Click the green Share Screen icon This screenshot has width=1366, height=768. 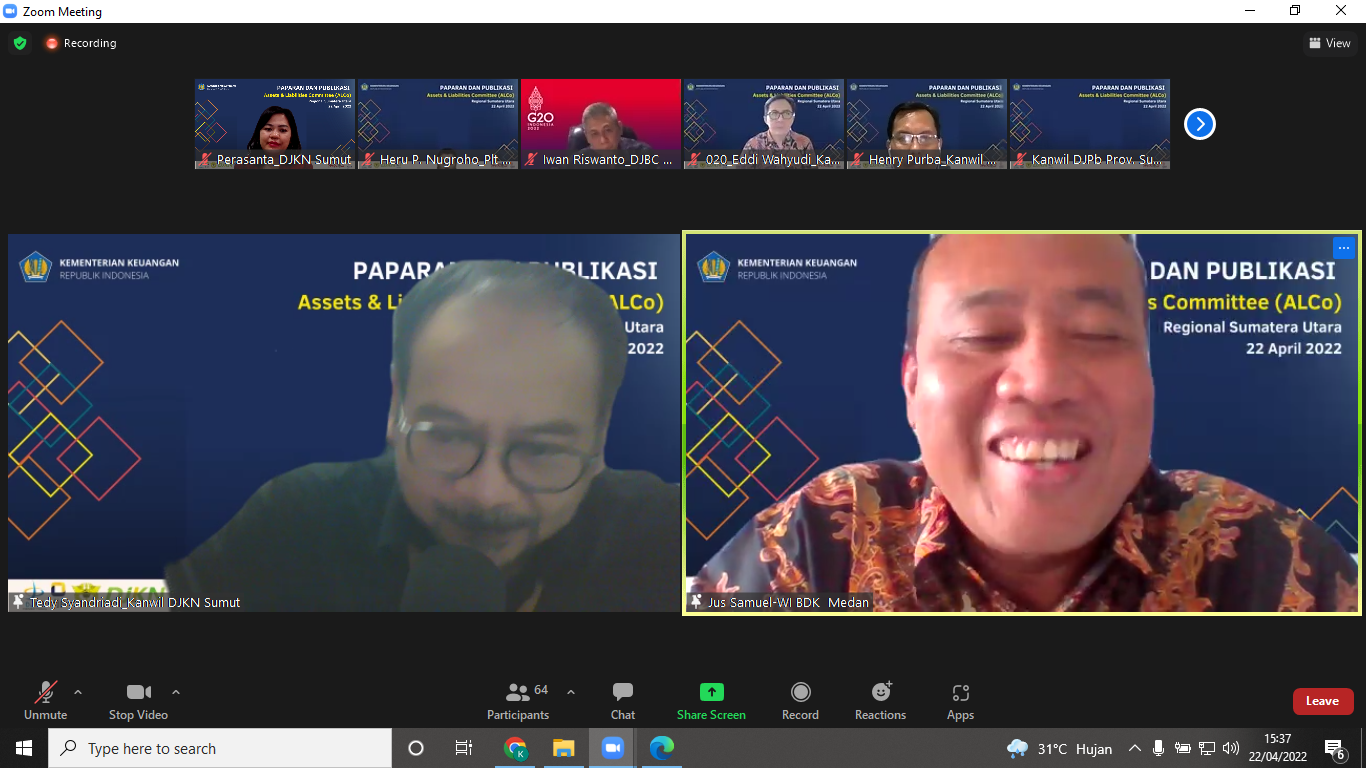pyautogui.click(x=711, y=692)
